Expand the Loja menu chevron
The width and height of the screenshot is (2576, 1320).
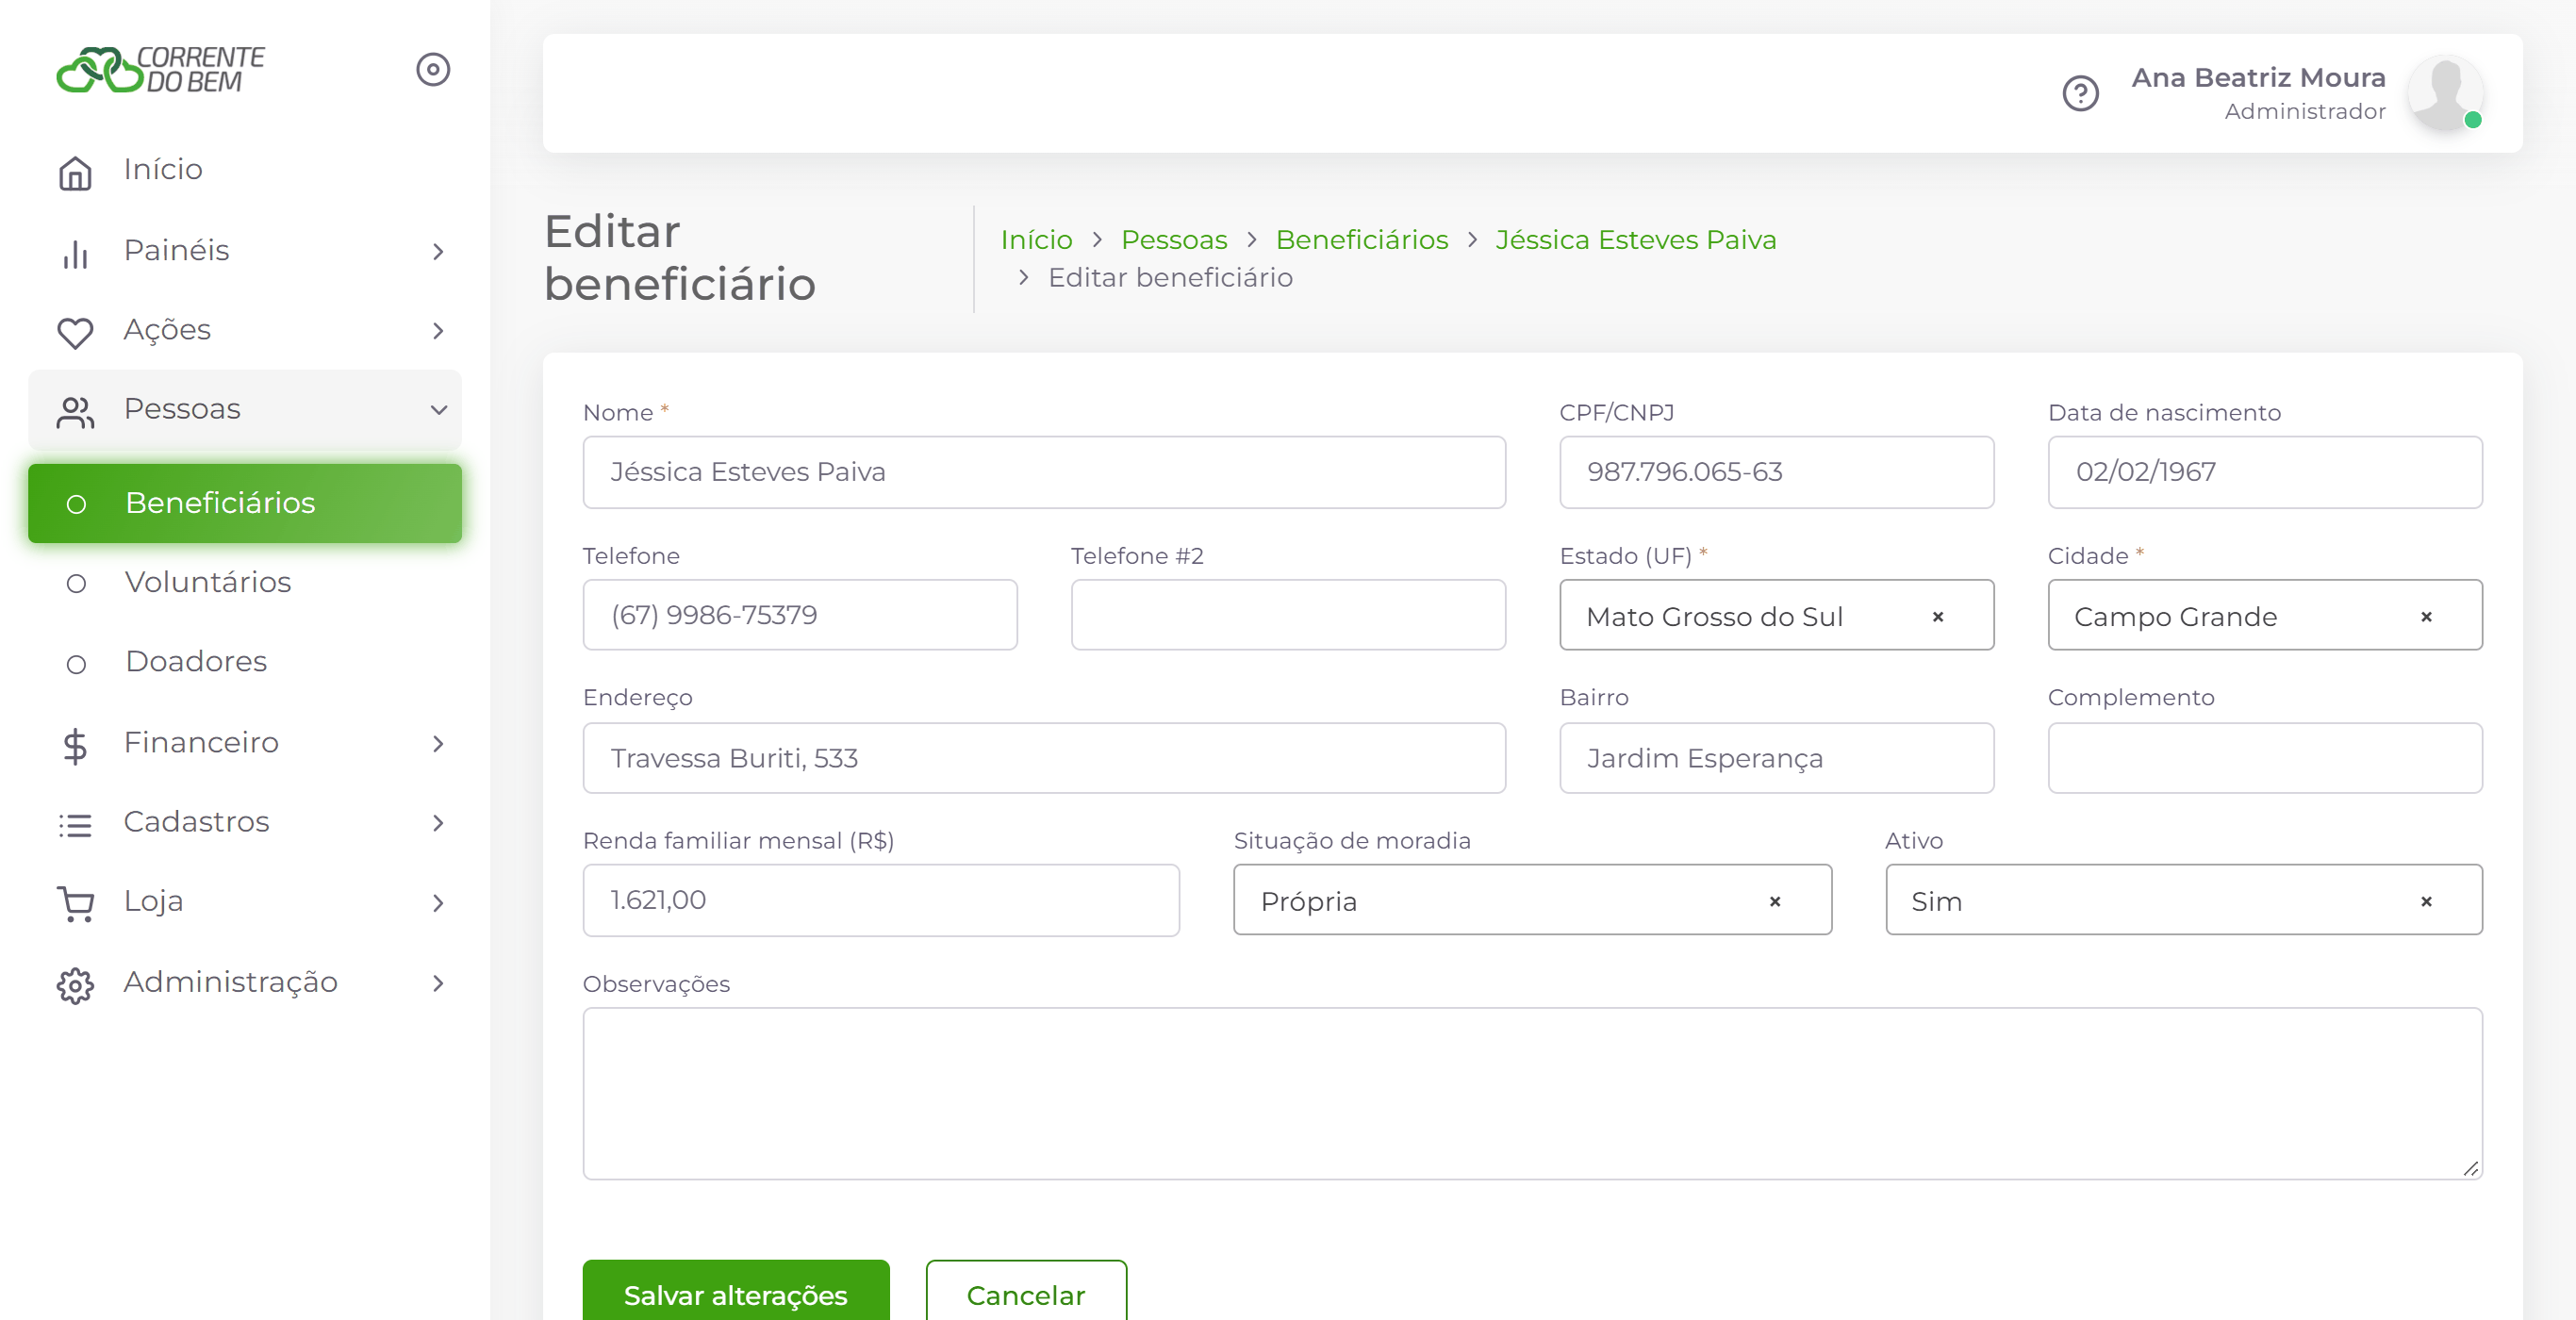tap(438, 903)
